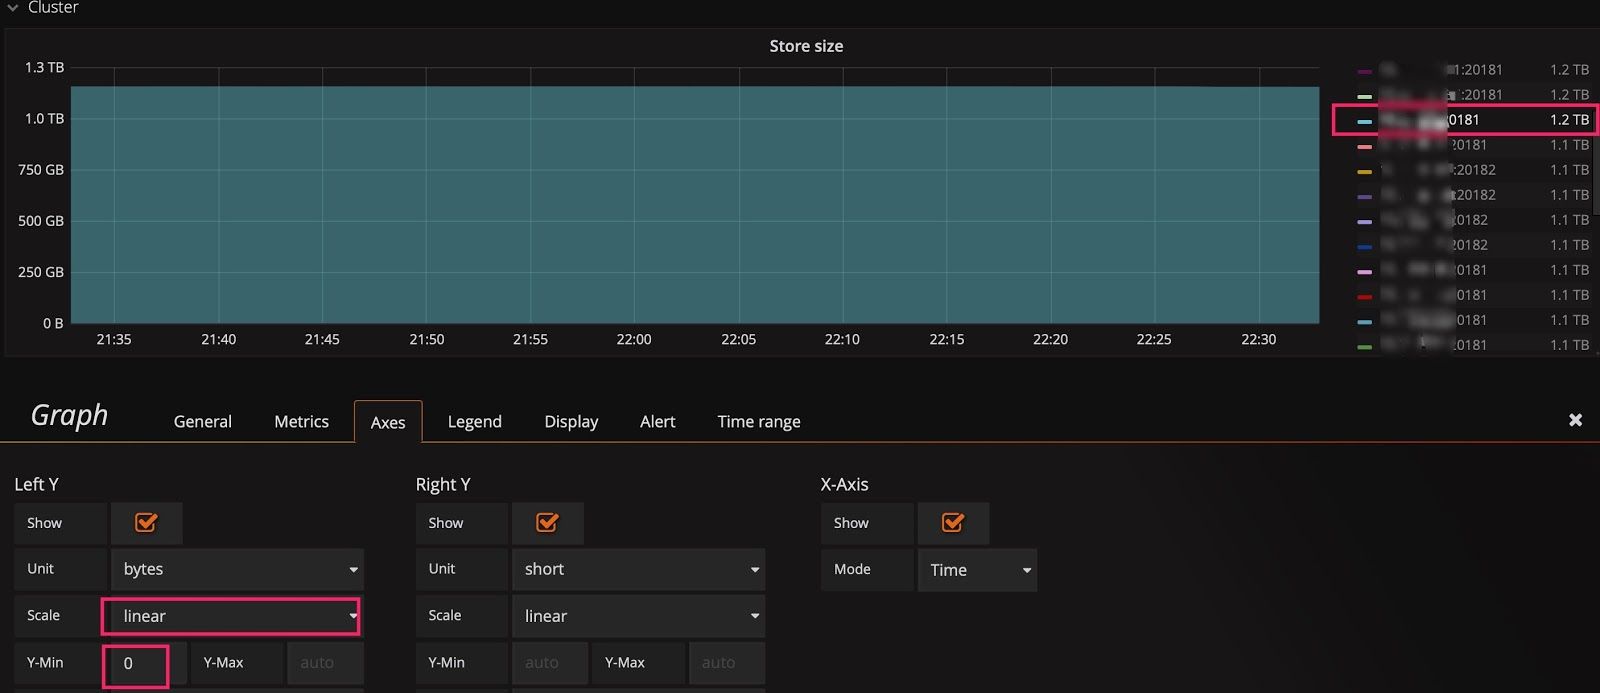Close the graph editor with the X icon
The height and width of the screenshot is (693, 1600).
pos(1575,420)
